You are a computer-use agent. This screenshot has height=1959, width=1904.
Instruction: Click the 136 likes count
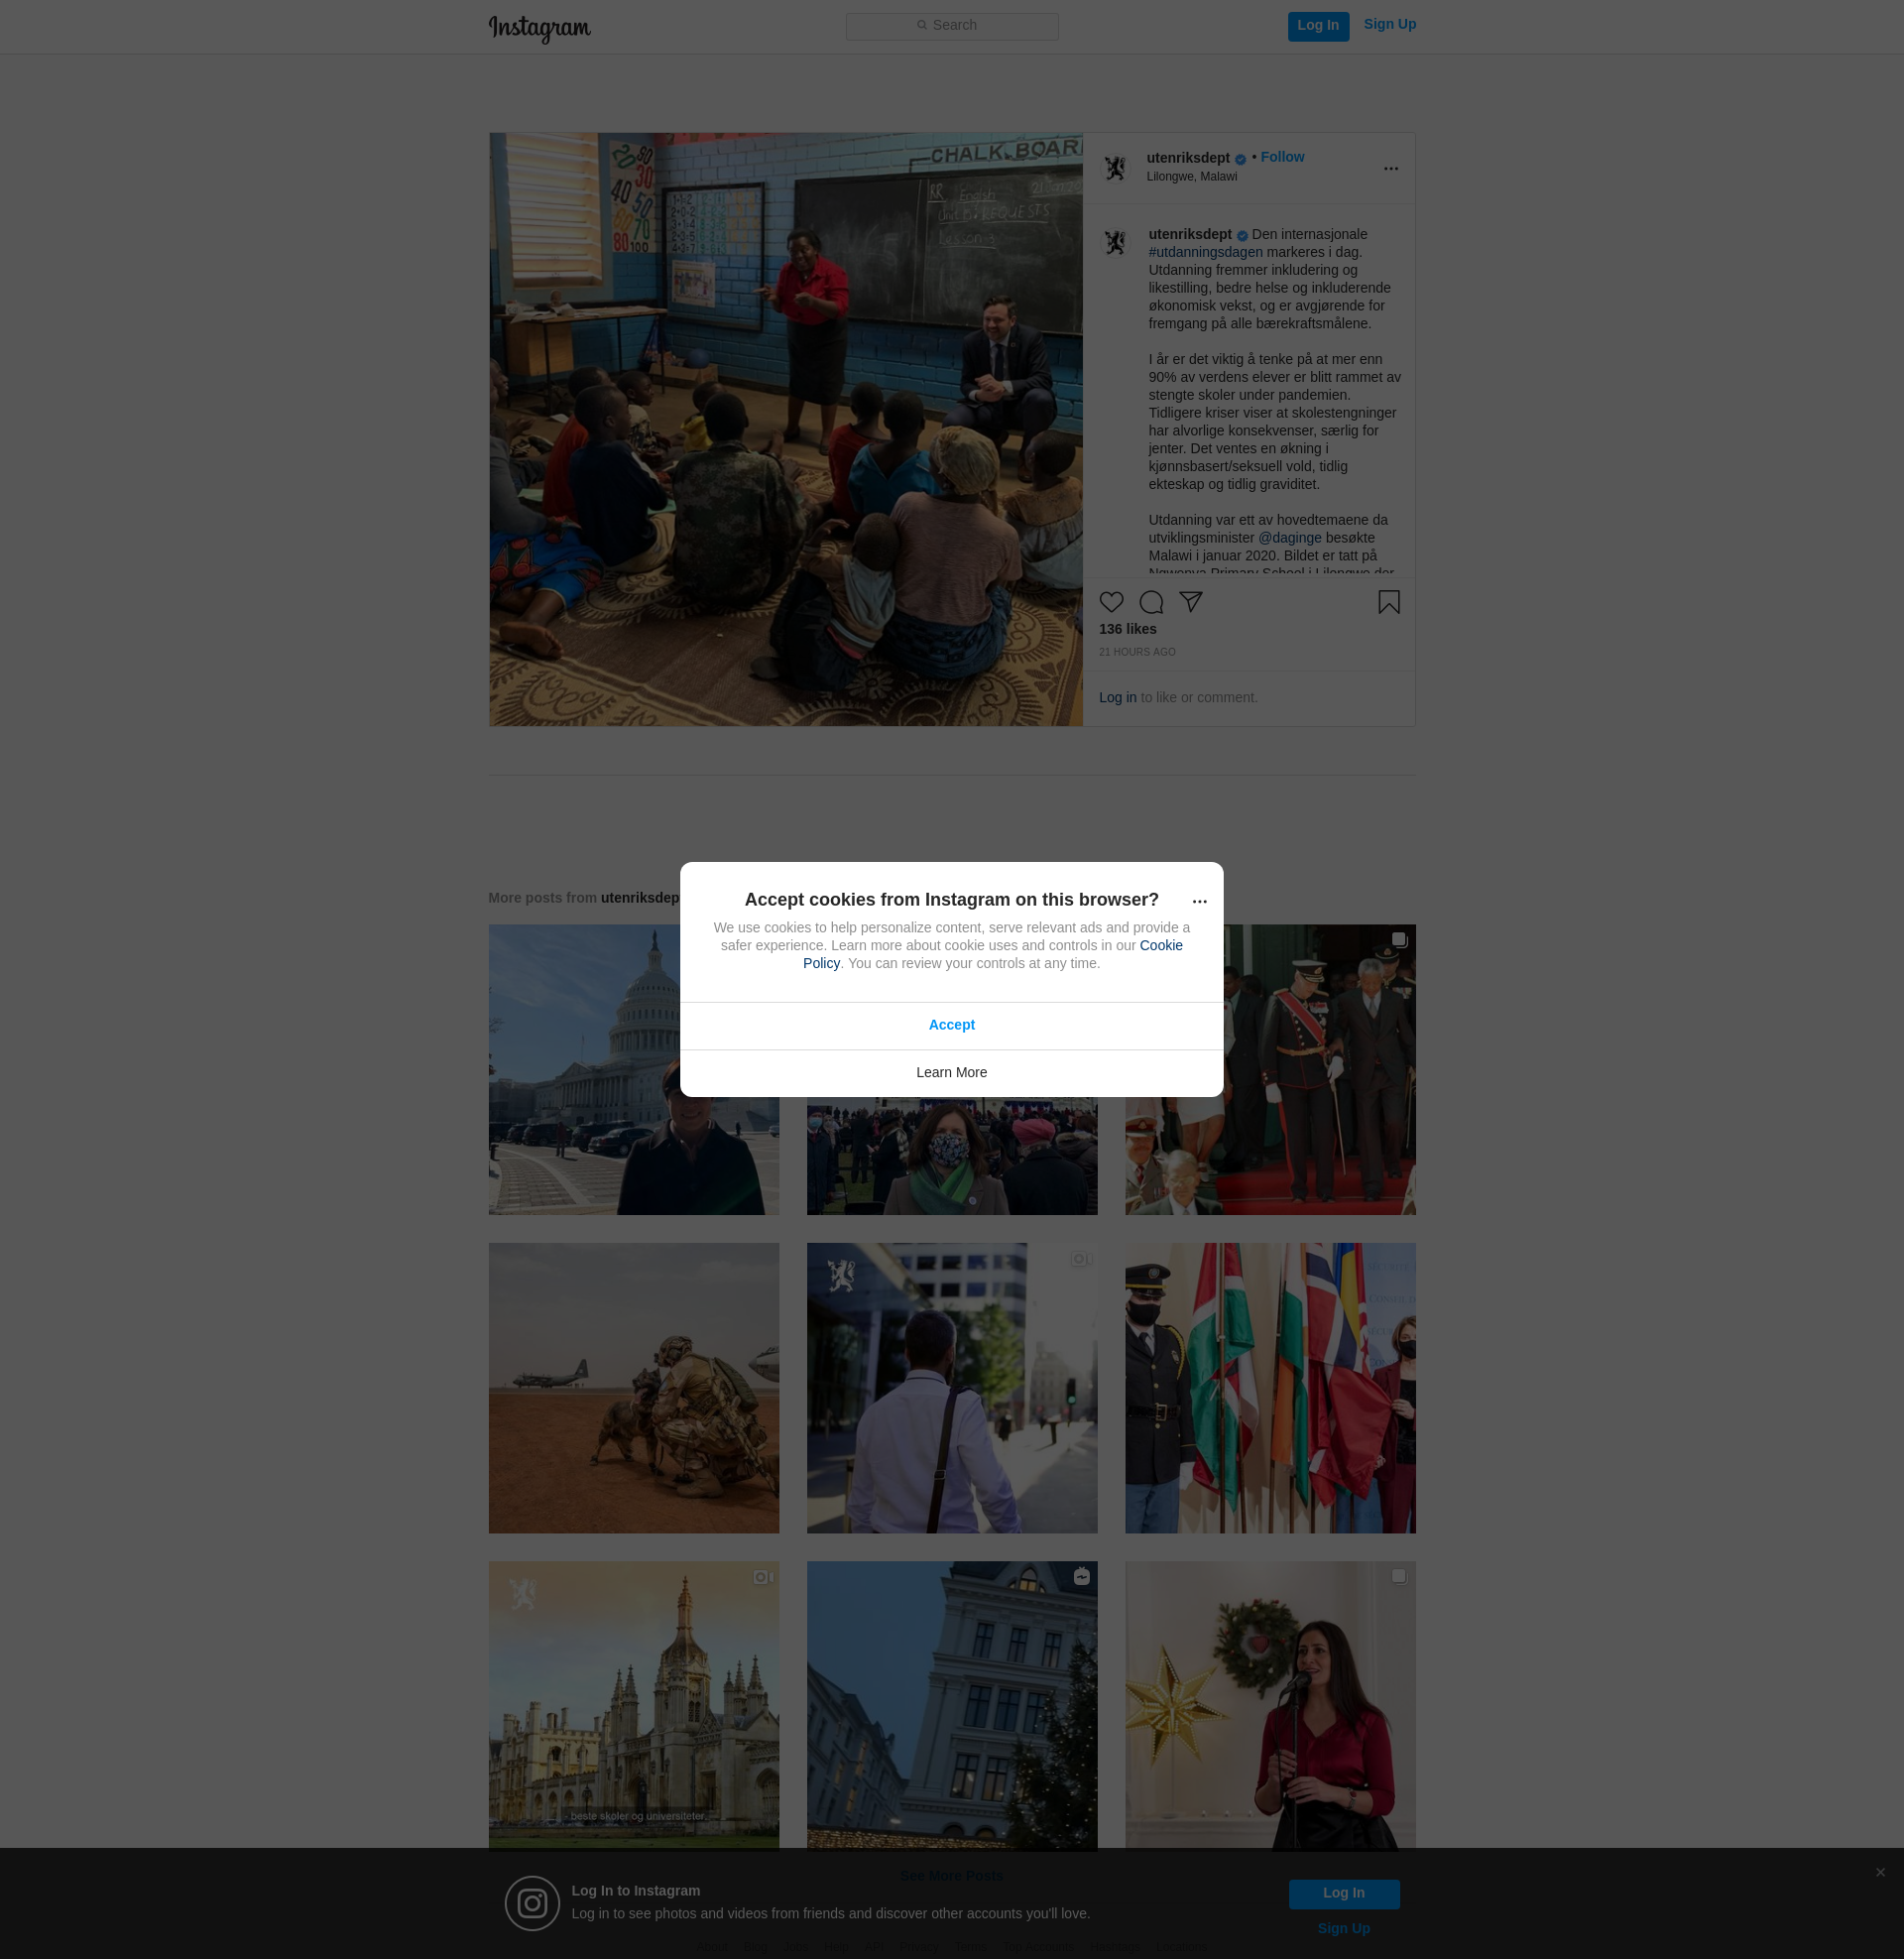[x=1127, y=629]
